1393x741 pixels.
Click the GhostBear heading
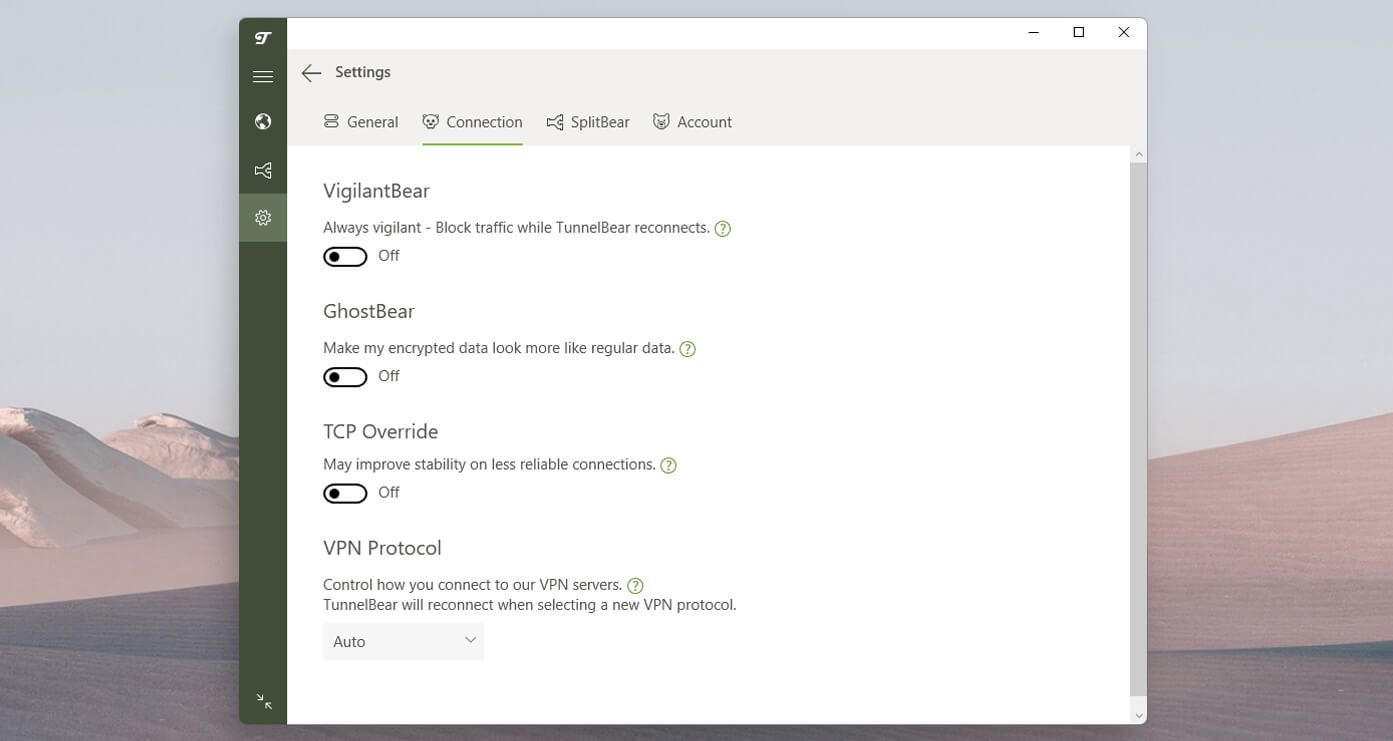[369, 311]
